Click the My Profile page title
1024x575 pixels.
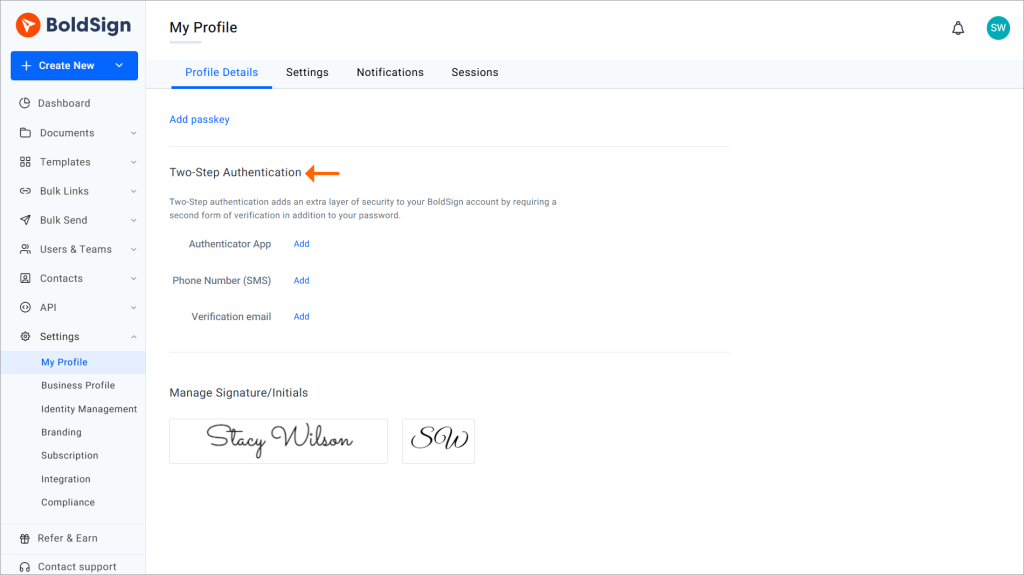[x=203, y=27]
